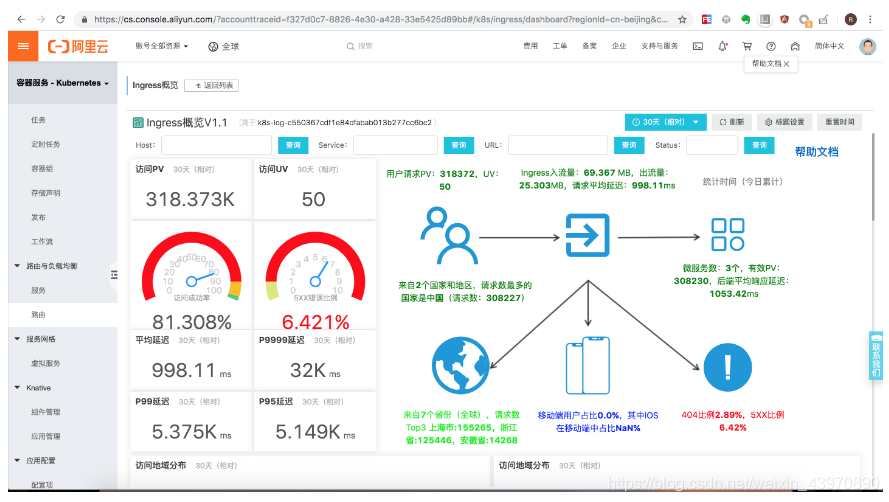Select 虚拟服务 in the sidebar
The width and height of the screenshot is (889, 502).
pyautogui.click(x=45, y=363)
